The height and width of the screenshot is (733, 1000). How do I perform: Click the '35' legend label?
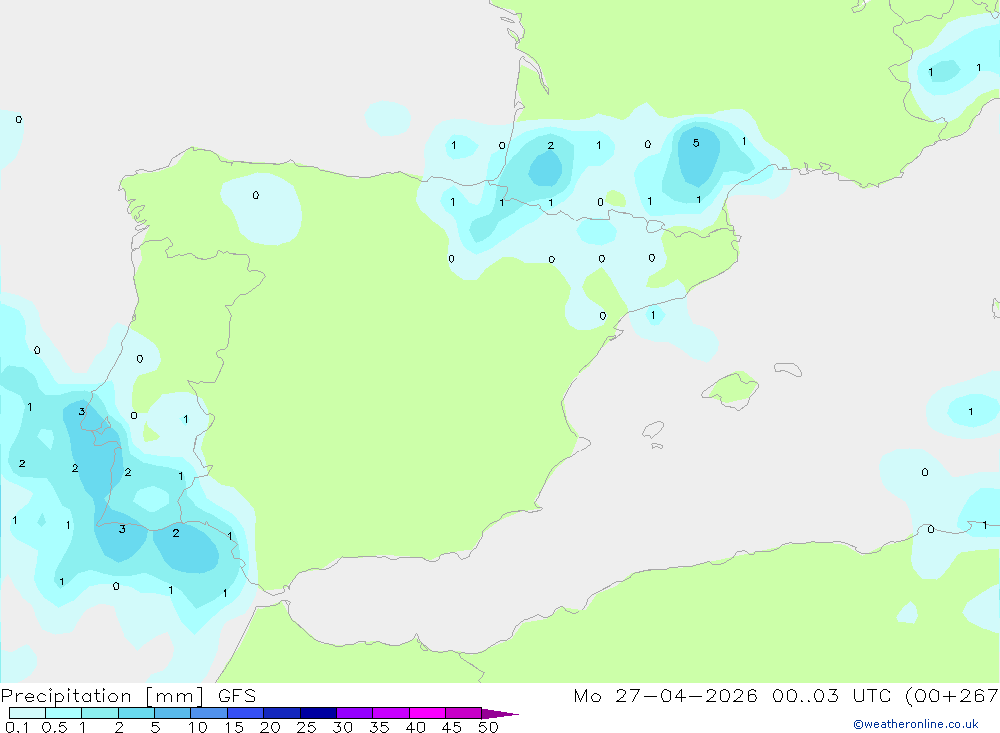[379, 727]
